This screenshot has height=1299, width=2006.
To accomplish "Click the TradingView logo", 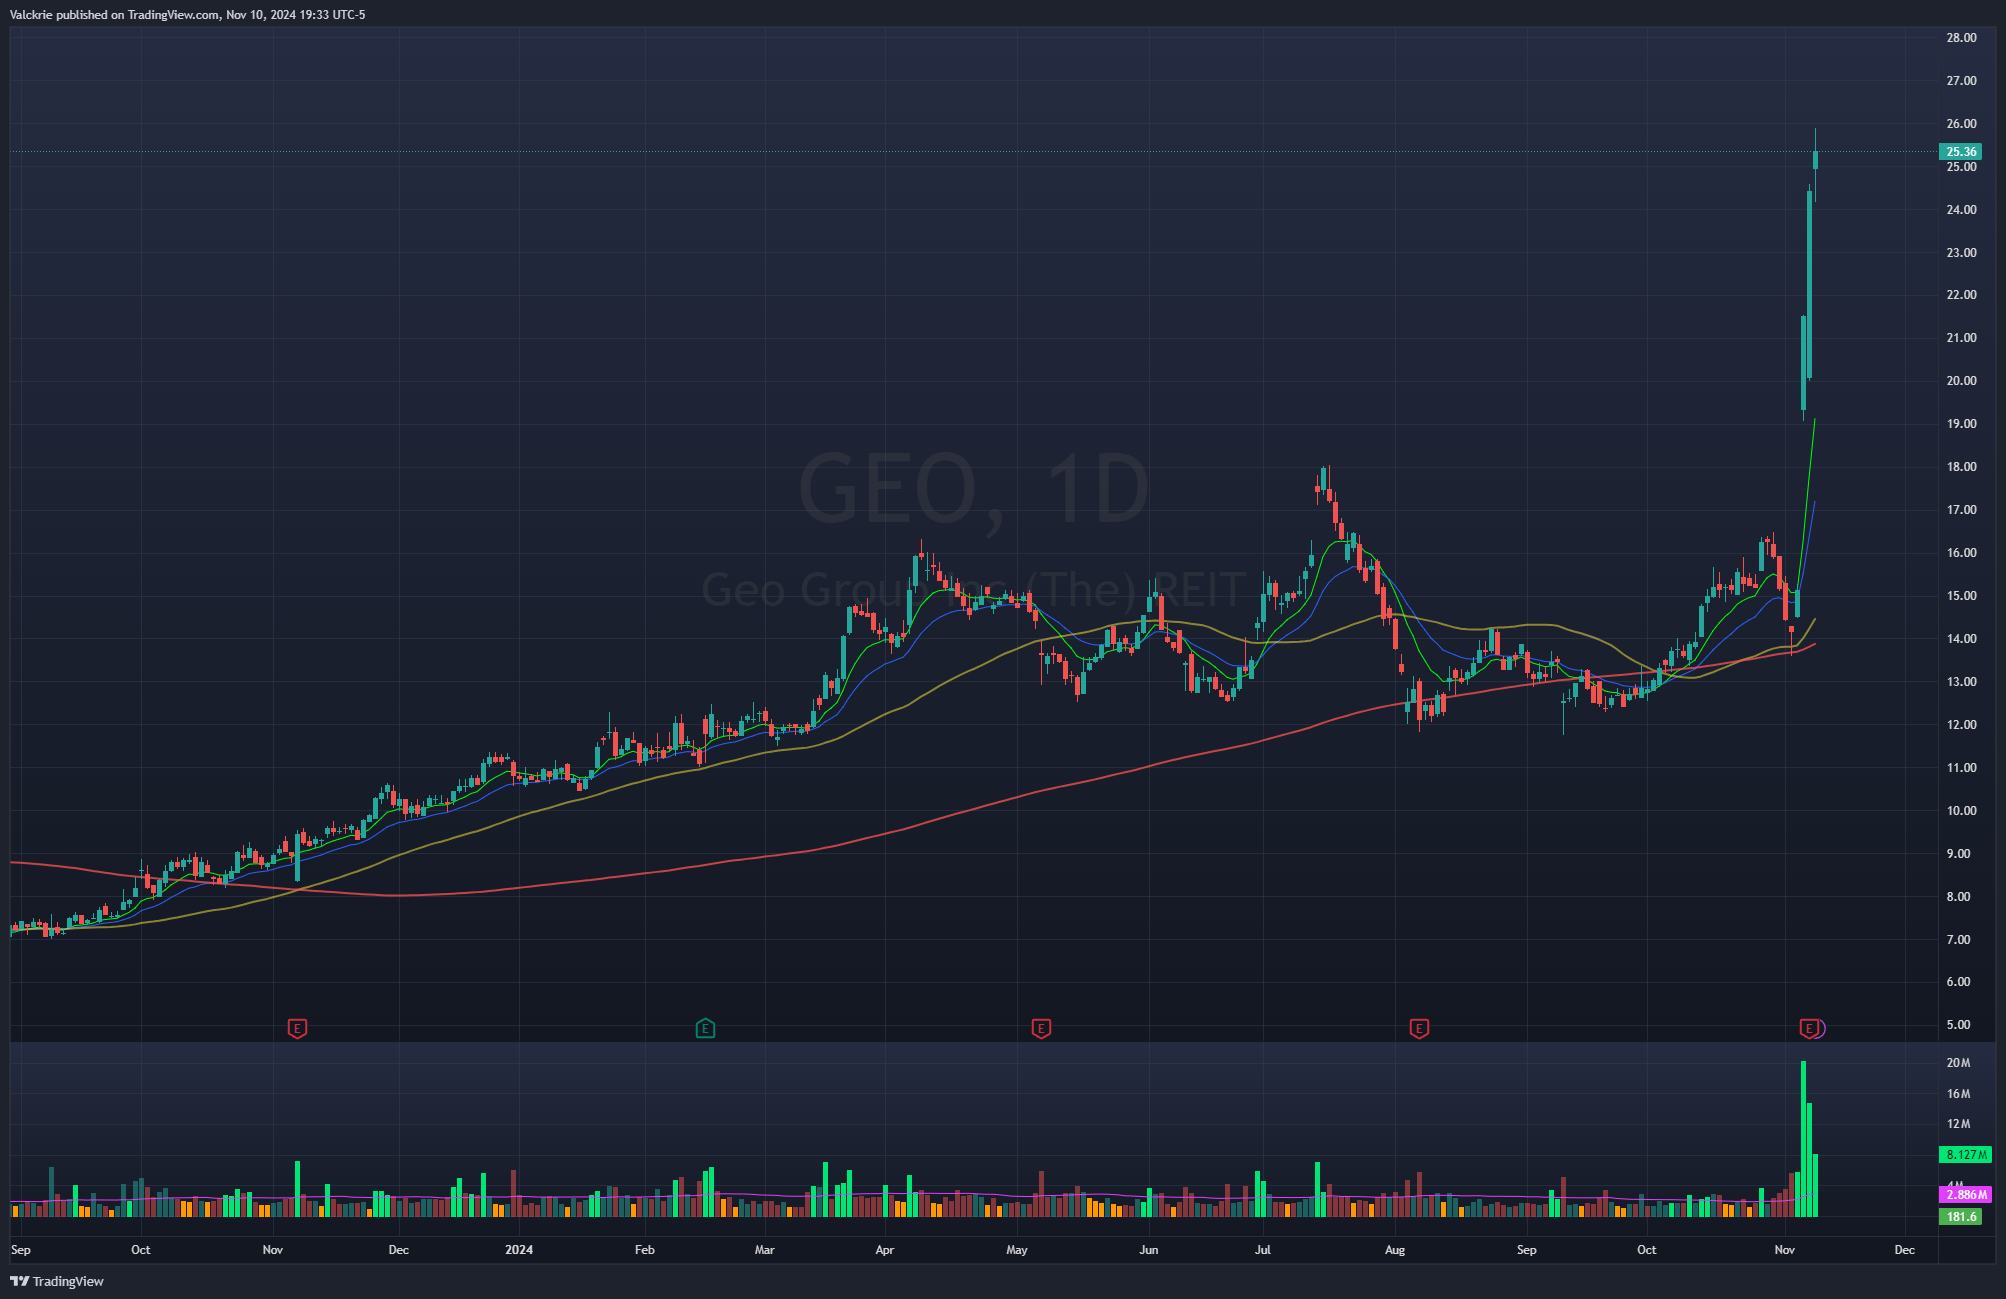I will [x=57, y=1281].
